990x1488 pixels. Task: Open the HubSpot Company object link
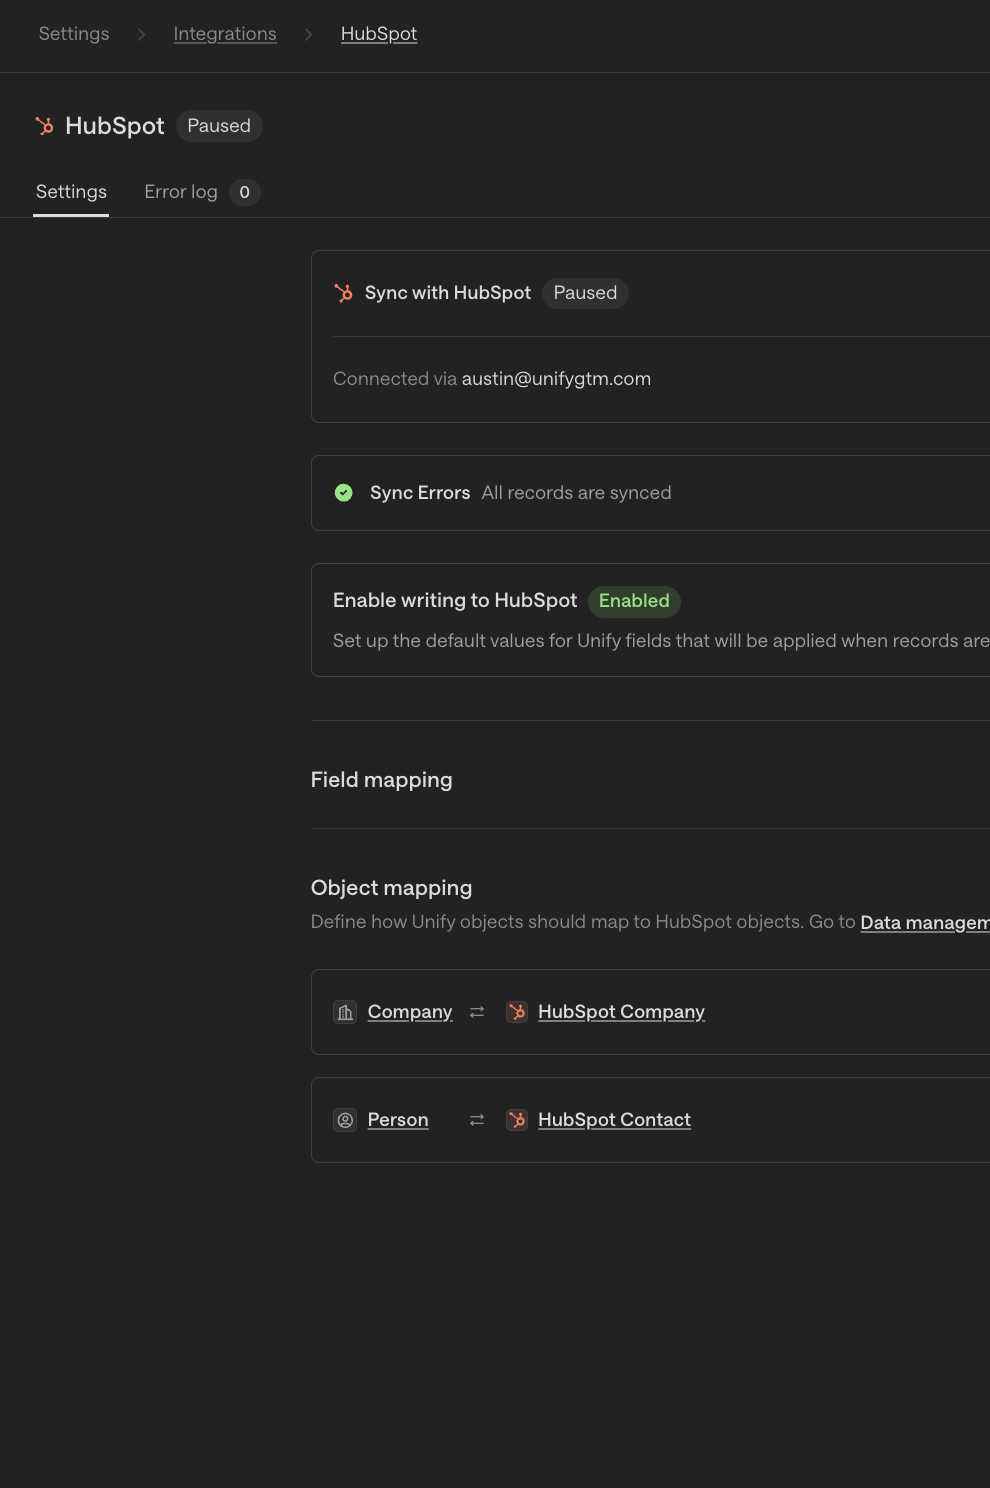621,1012
